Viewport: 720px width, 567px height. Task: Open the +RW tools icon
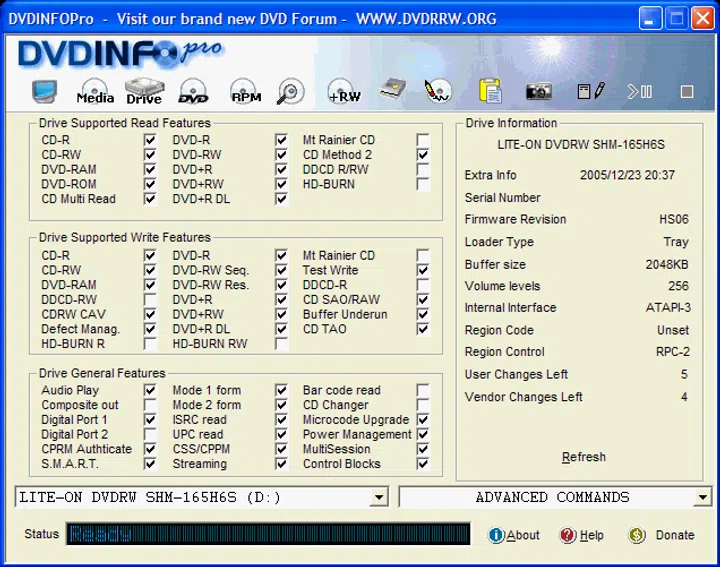343,91
